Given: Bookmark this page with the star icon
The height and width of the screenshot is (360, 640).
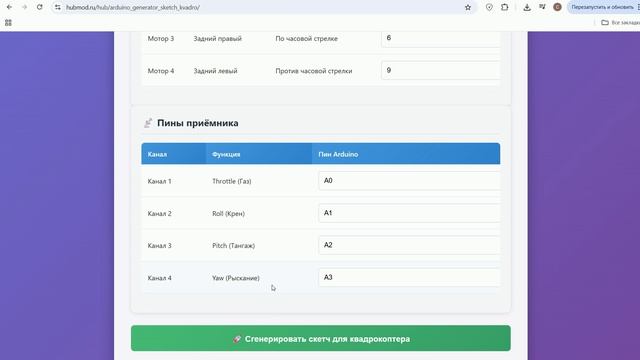Looking at the screenshot, I should [468, 7].
